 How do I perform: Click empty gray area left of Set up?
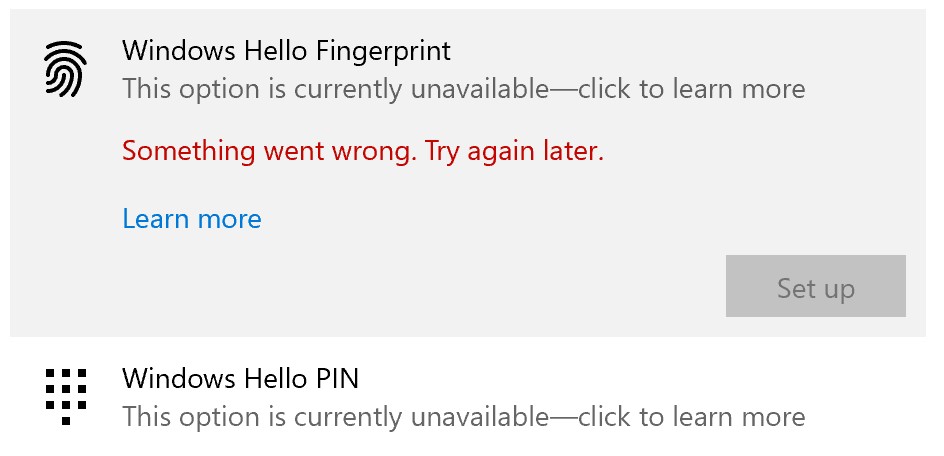[421, 286]
